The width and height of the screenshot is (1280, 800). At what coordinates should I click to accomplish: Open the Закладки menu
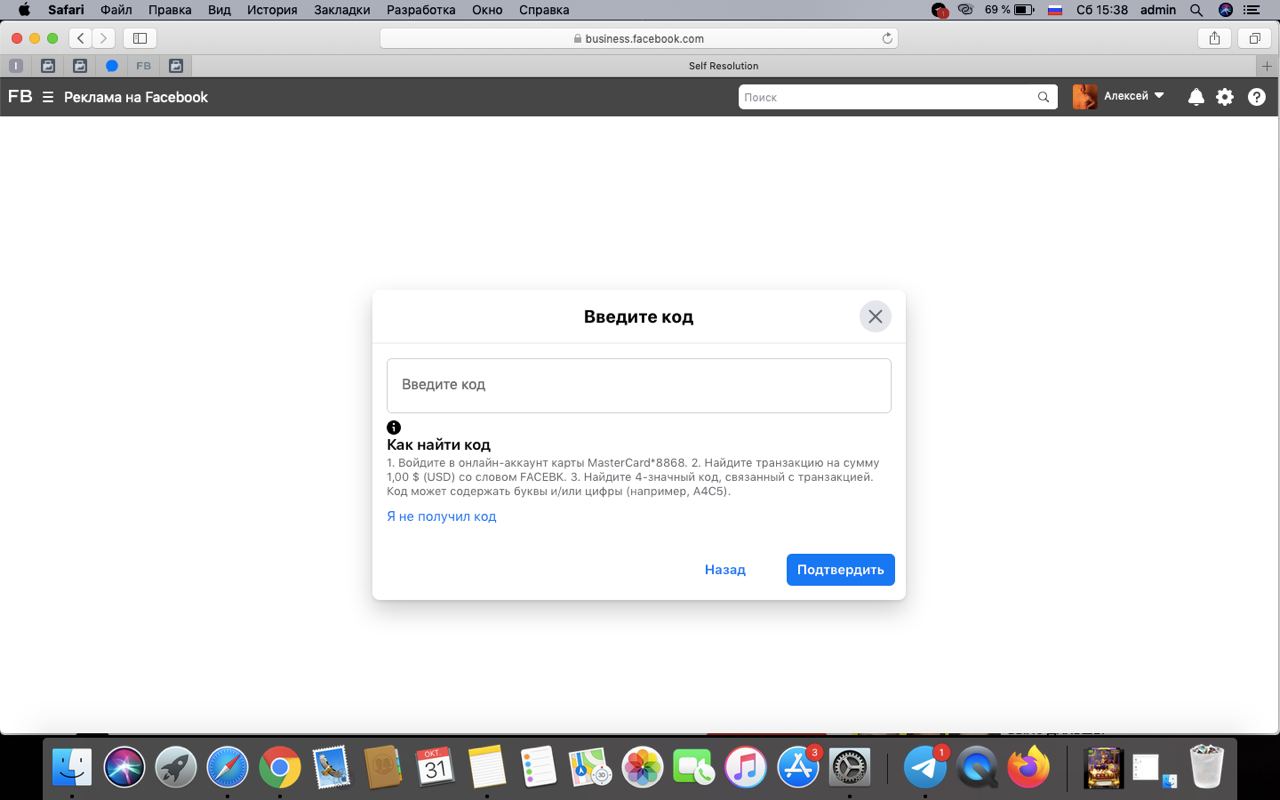pos(342,10)
